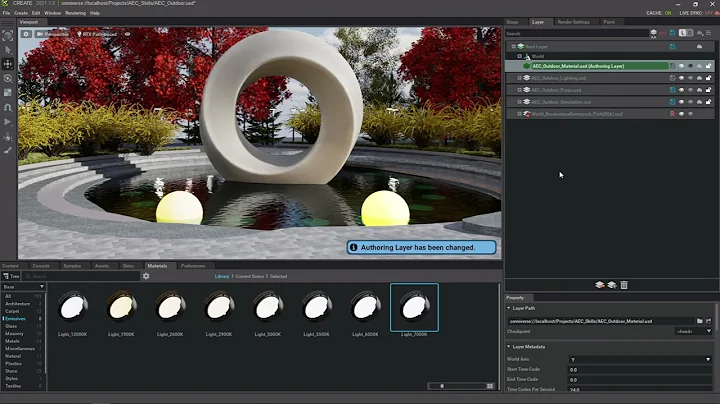Screen dimensions: 720x404
Task: Click cloud icon on AEC_Outdoor_Lighting layer
Action: (x=699, y=78)
